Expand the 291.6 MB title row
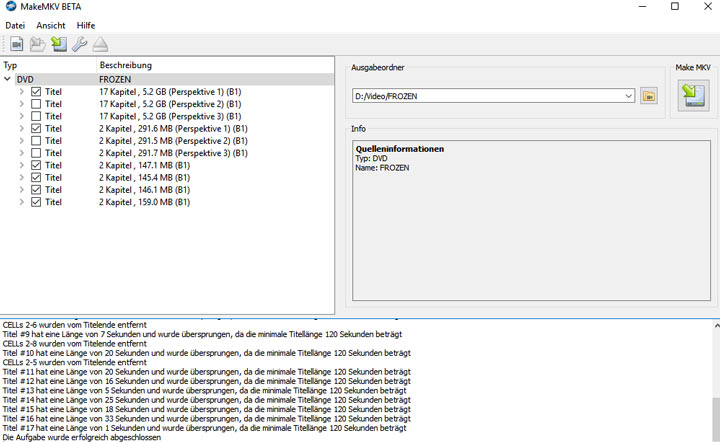720x442 pixels. click(x=21, y=129)
